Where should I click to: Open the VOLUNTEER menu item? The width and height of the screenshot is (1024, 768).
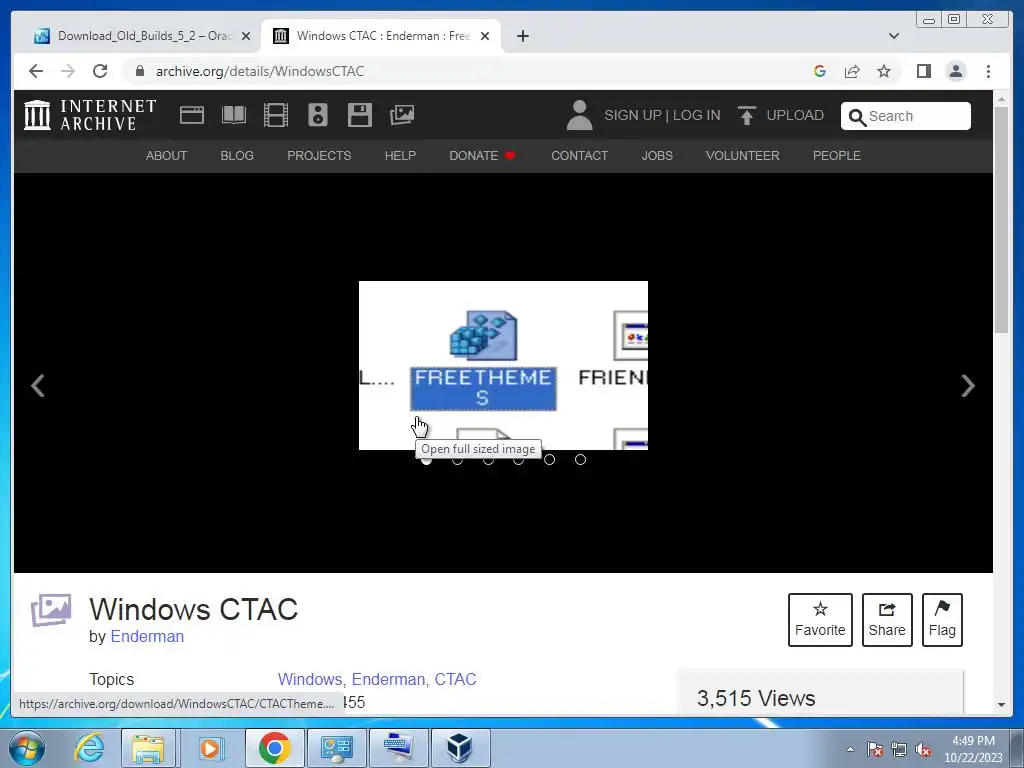coord(743,155)
